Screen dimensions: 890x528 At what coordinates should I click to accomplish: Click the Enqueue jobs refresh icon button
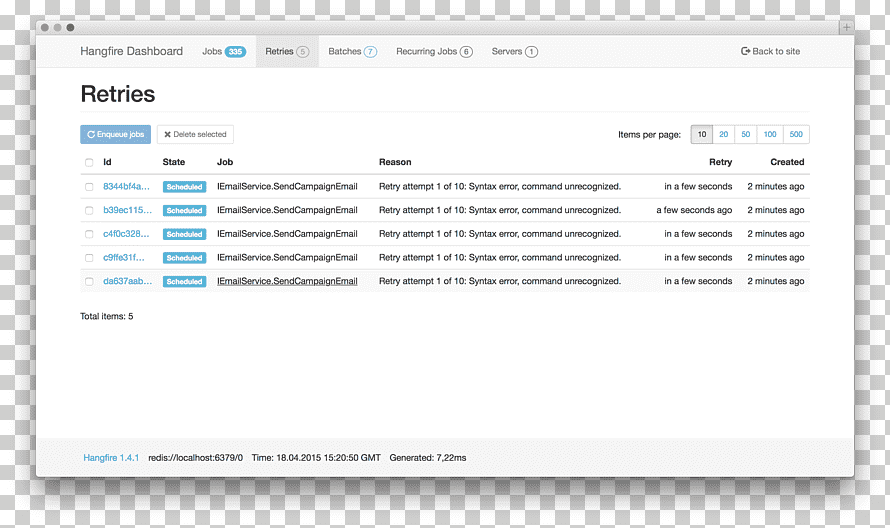click(91, 135)
